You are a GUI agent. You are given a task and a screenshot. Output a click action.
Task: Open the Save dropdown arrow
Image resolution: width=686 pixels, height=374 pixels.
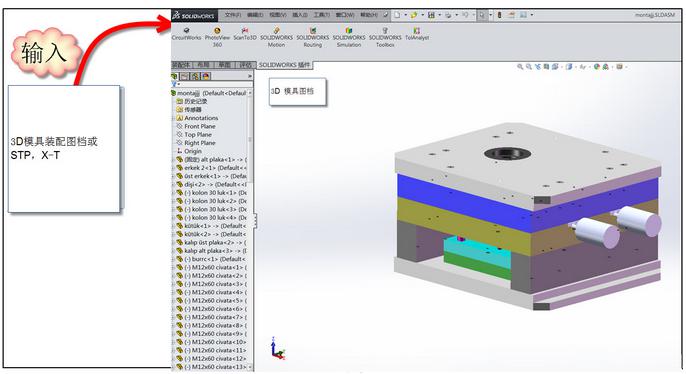pos(439,15)
